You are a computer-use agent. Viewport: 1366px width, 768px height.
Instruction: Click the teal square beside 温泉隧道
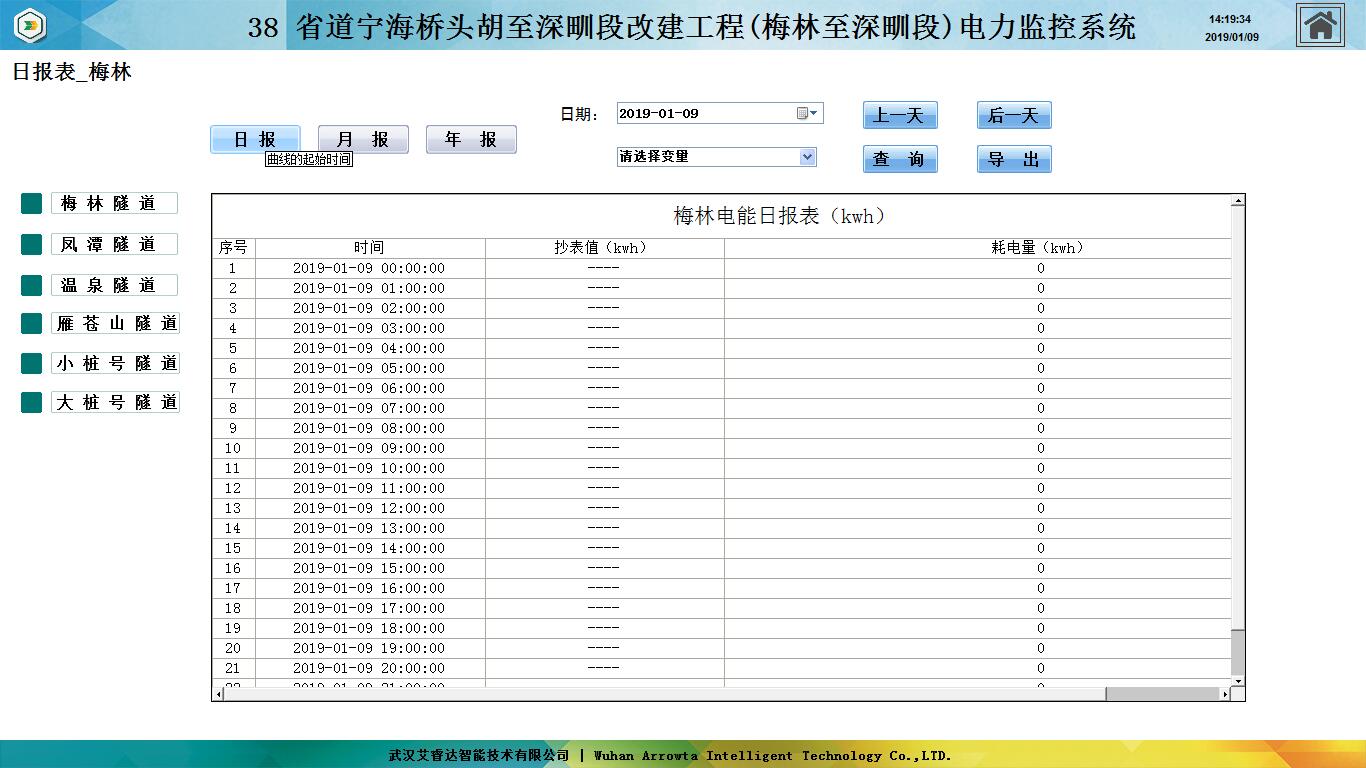point(31,286)
